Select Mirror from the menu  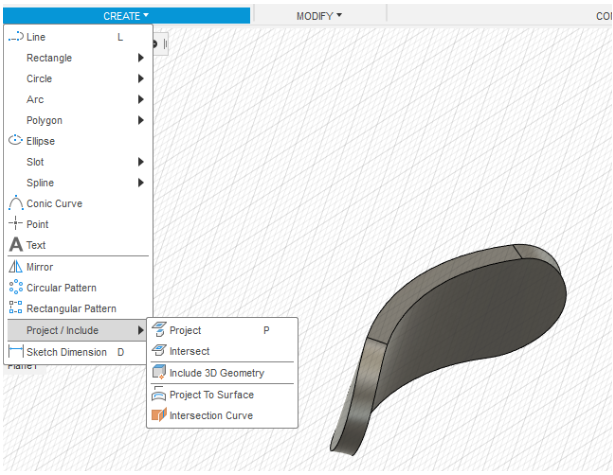click(78, 267)
